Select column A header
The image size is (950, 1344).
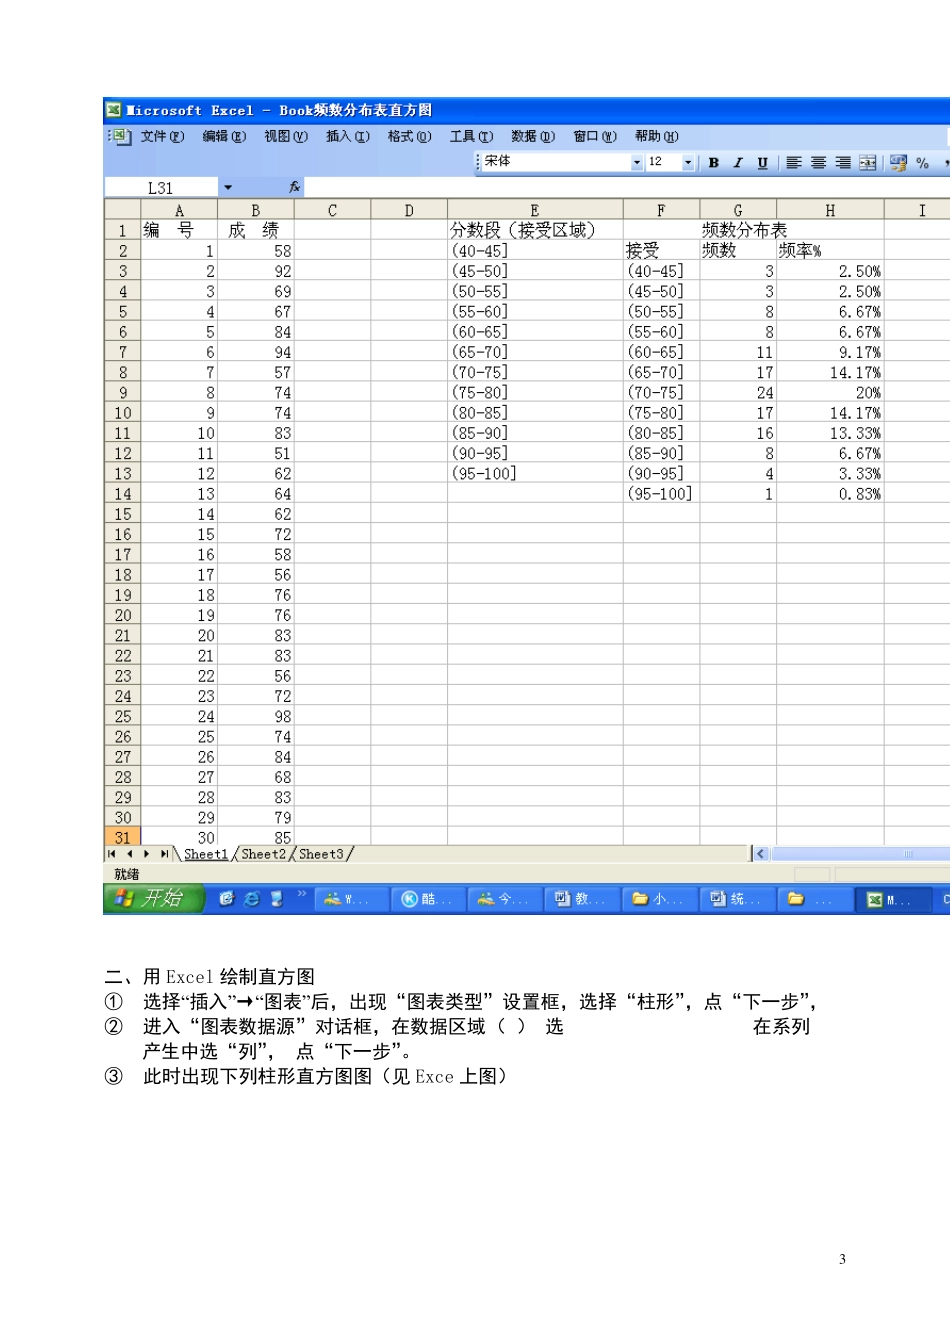pyautogui.click(x=179, y=210)
